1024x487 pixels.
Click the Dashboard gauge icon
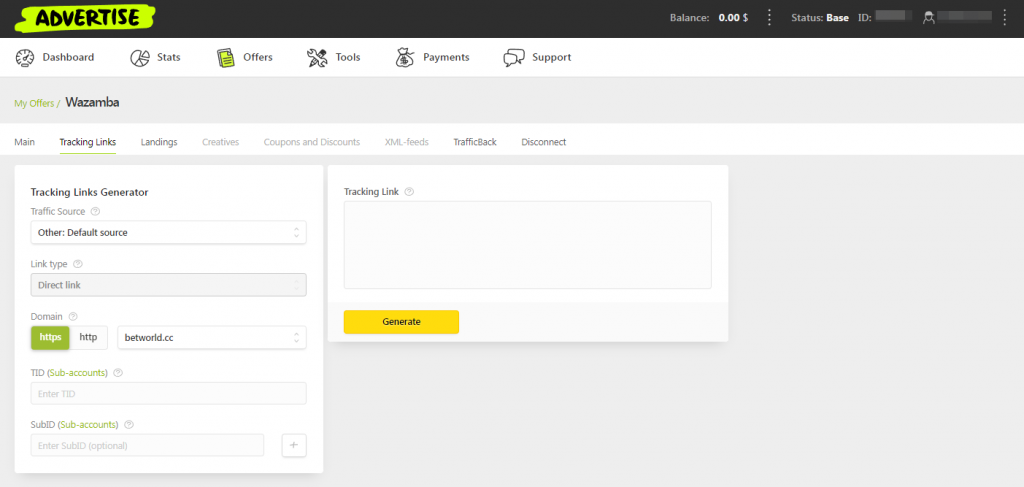click(x=25, y=57)
